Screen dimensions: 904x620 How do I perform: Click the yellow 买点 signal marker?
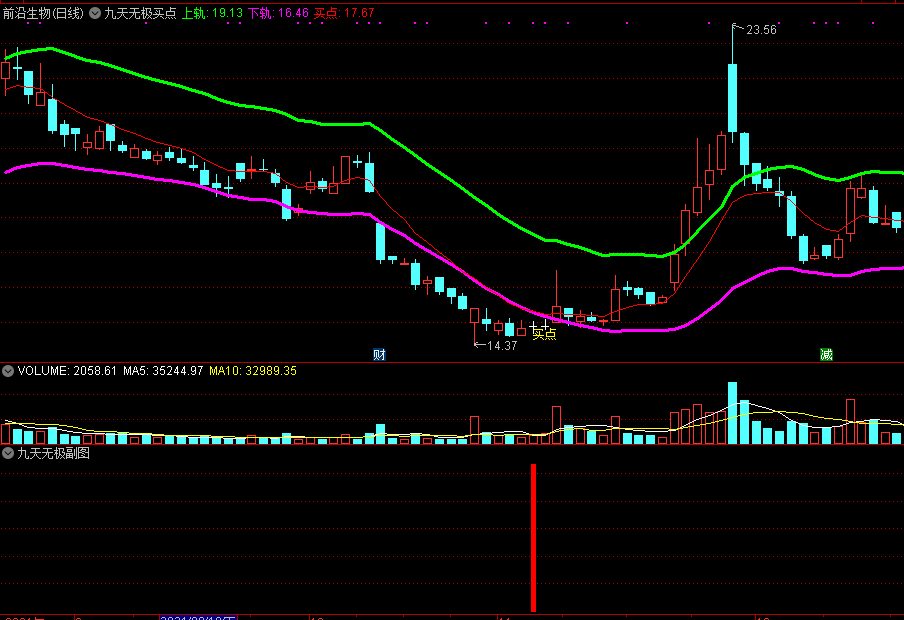[544, 334]
